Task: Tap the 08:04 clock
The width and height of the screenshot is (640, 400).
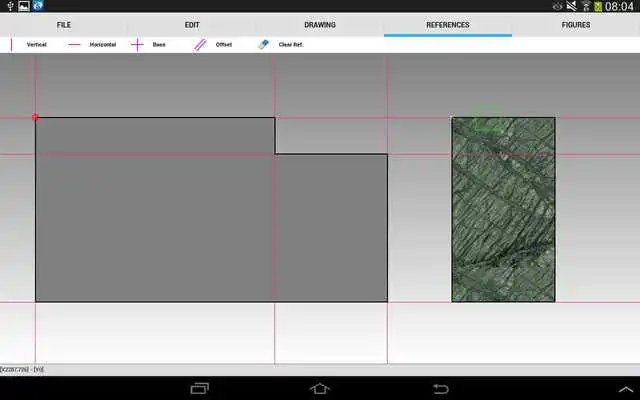Action: coord(619,6)
